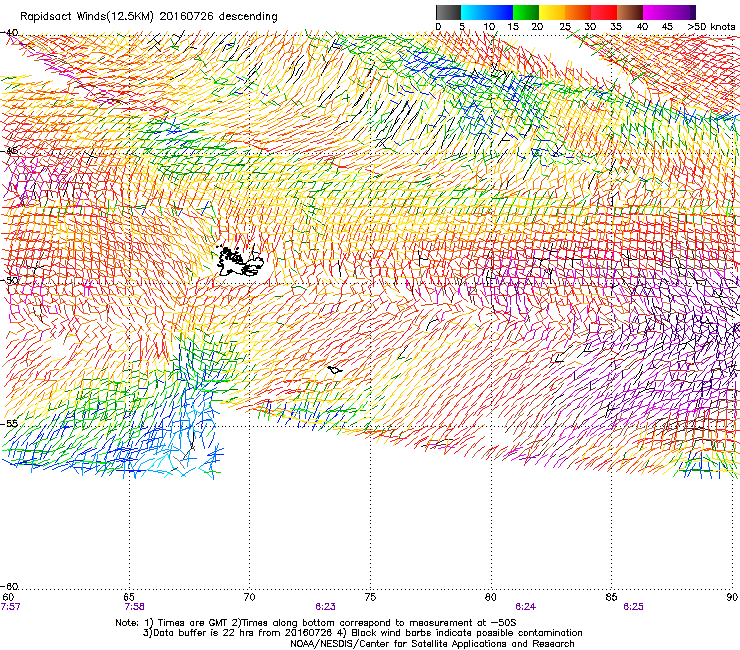740x650 pixels.
Task: Click the 6:25 pass time label
Action: point(633,607)
